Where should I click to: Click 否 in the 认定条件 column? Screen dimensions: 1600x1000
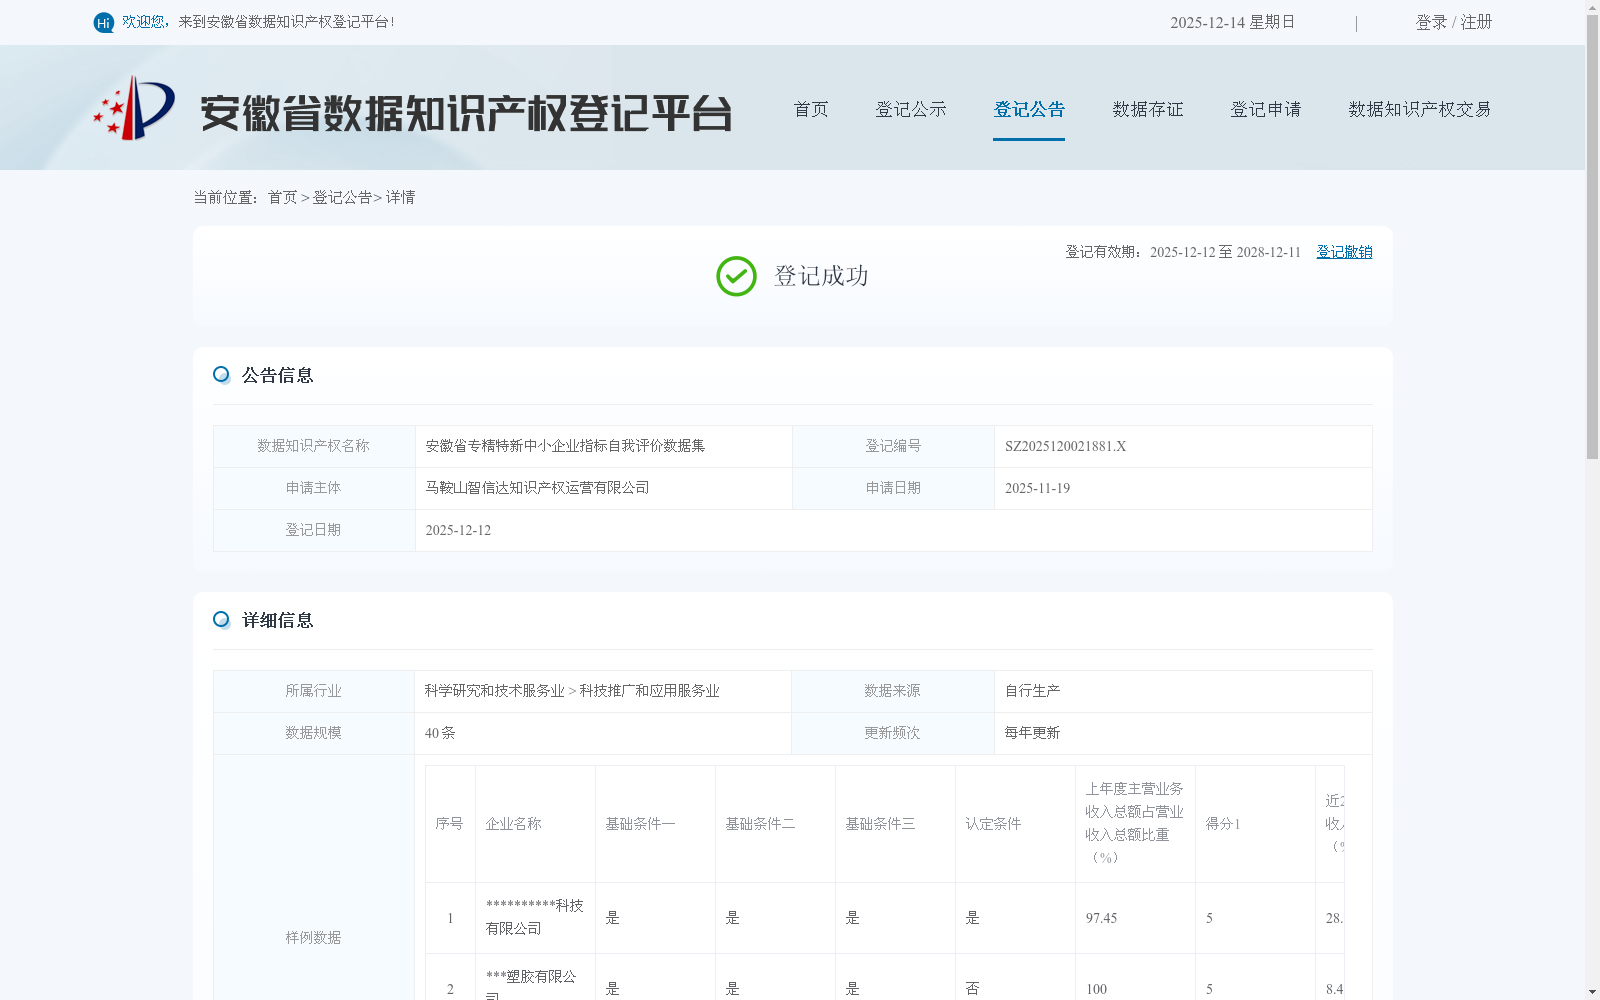972,989
